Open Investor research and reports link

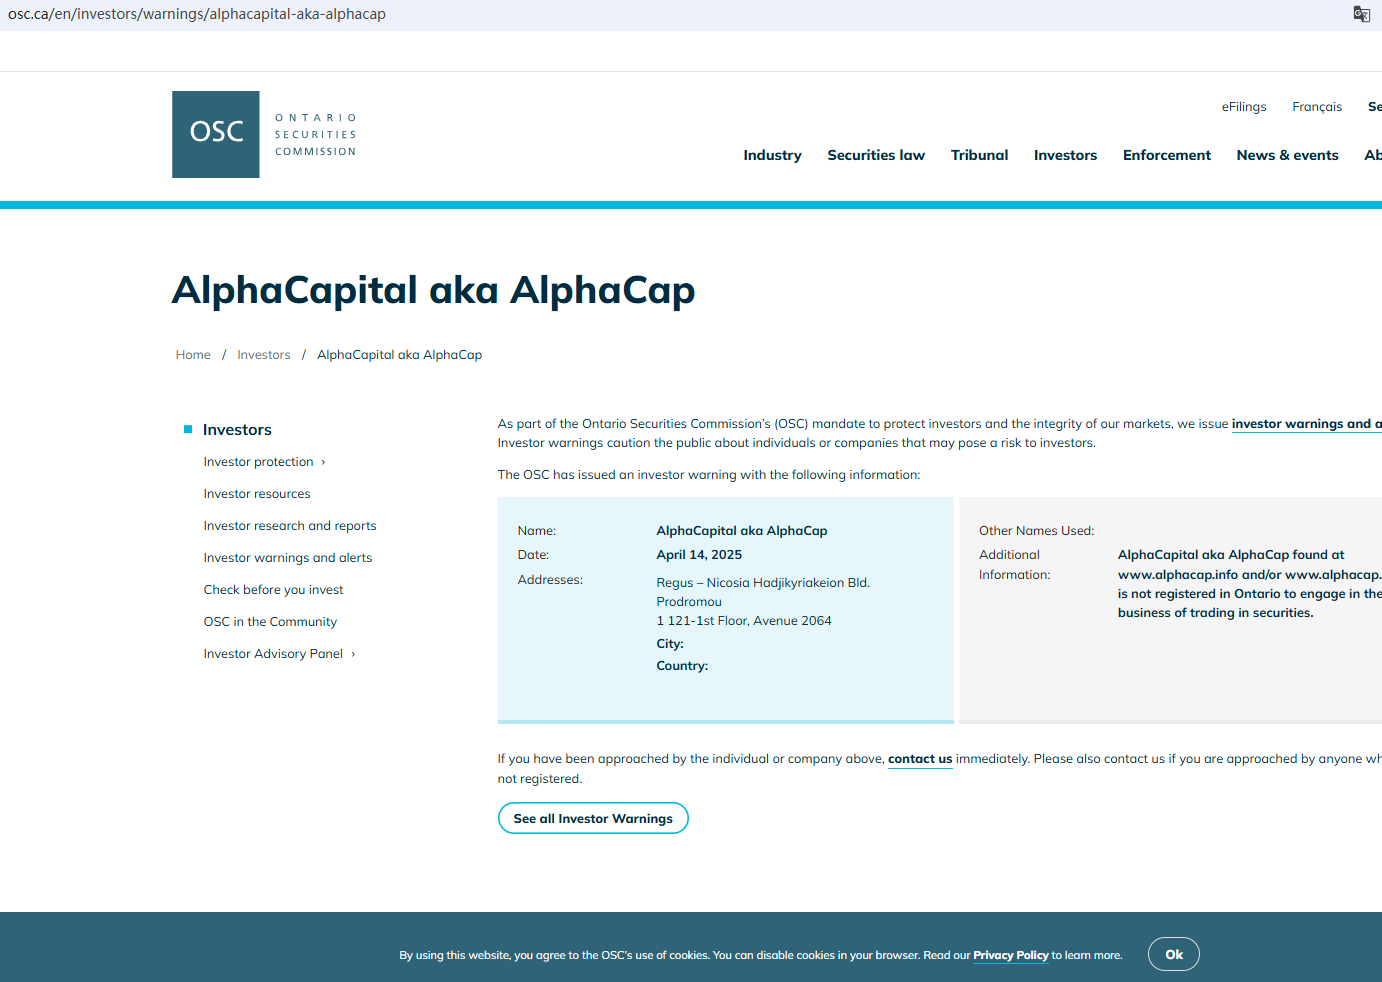click(x=290, y=526)
